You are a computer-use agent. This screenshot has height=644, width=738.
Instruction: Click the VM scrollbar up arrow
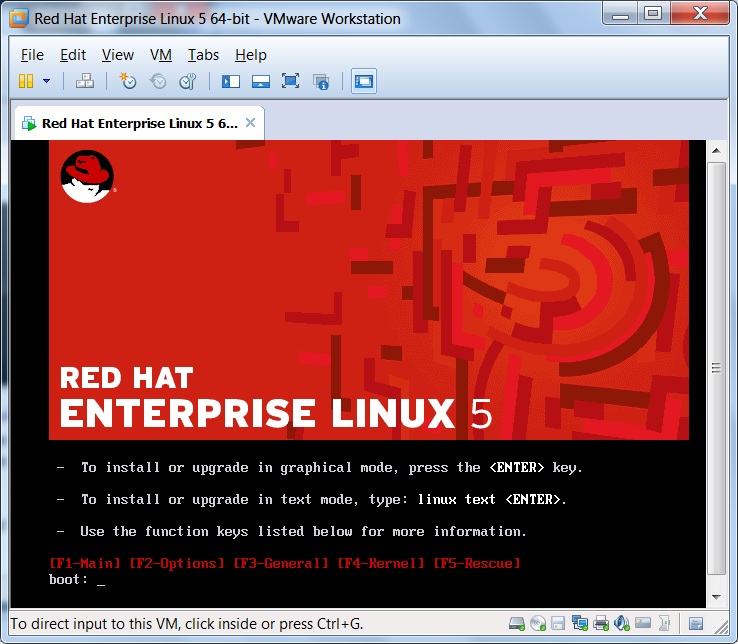tap(716, 151)
